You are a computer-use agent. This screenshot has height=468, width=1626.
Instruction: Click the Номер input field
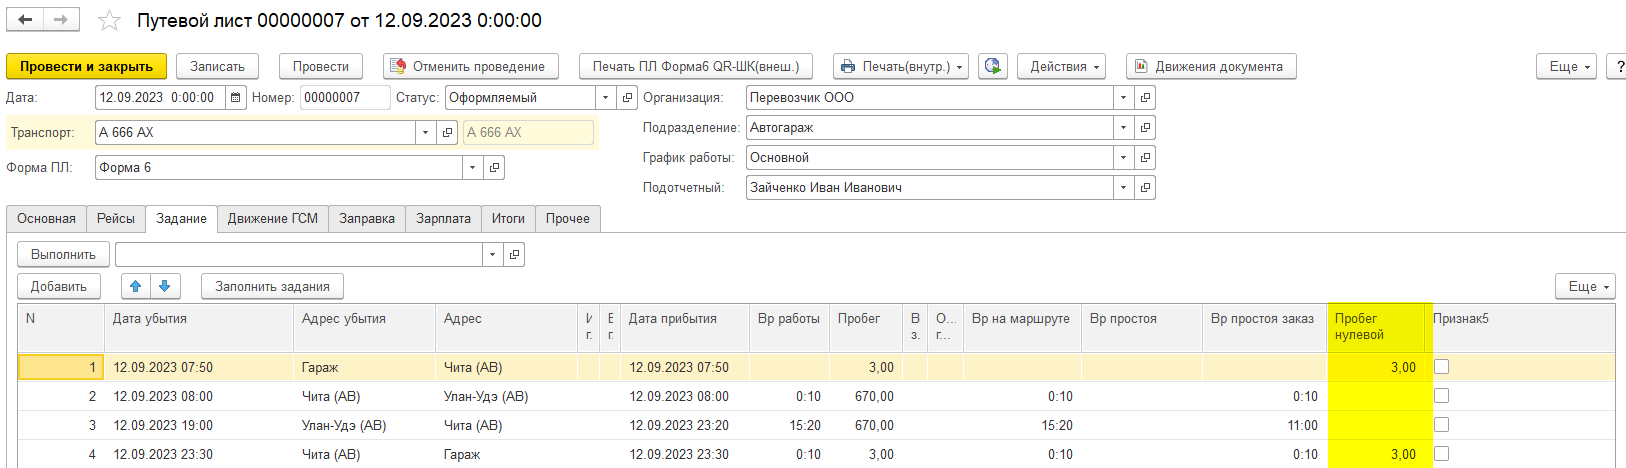343,98
